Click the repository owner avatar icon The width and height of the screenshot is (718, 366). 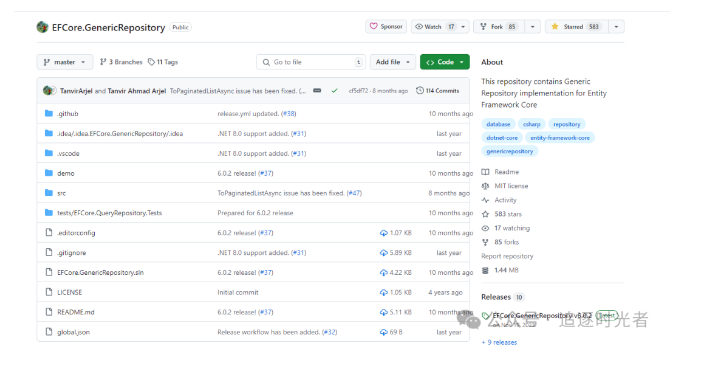(x=43, y=27)
